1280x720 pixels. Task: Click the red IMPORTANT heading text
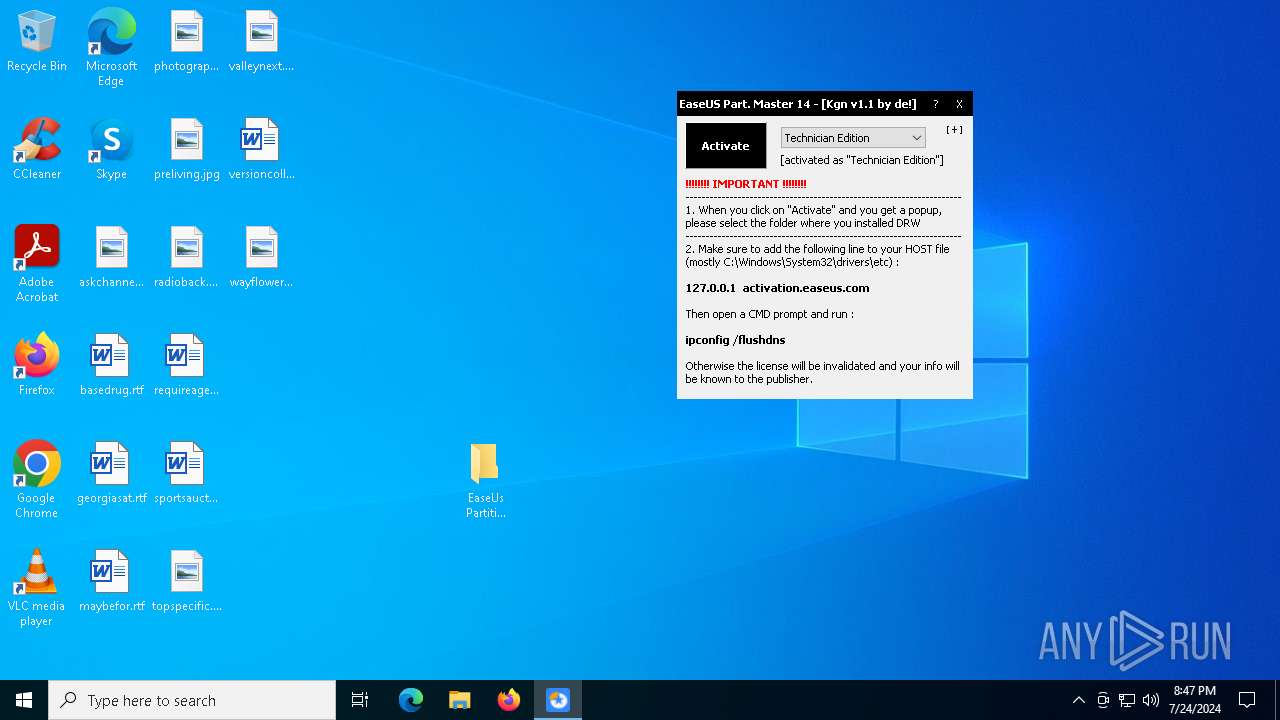coord(746,184)
